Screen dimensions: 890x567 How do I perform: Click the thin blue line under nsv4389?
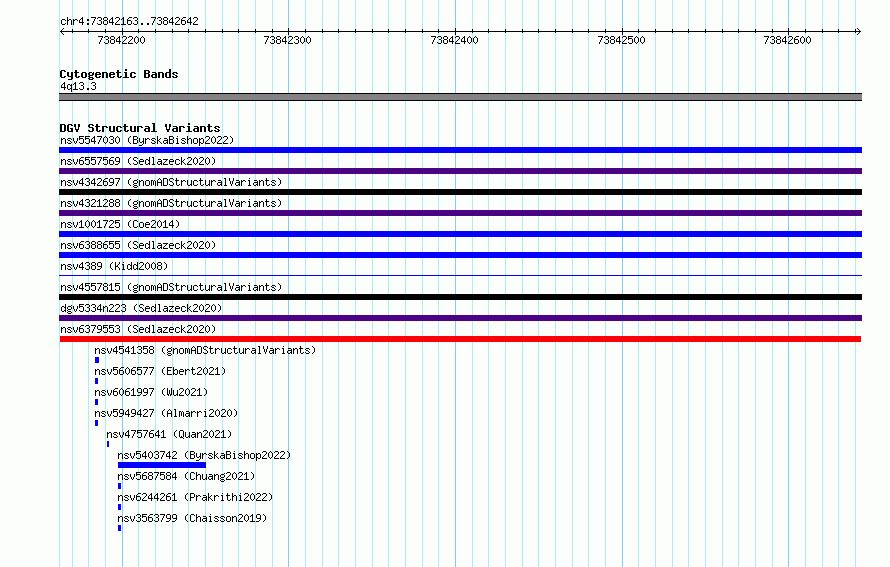tap(460, 275)
